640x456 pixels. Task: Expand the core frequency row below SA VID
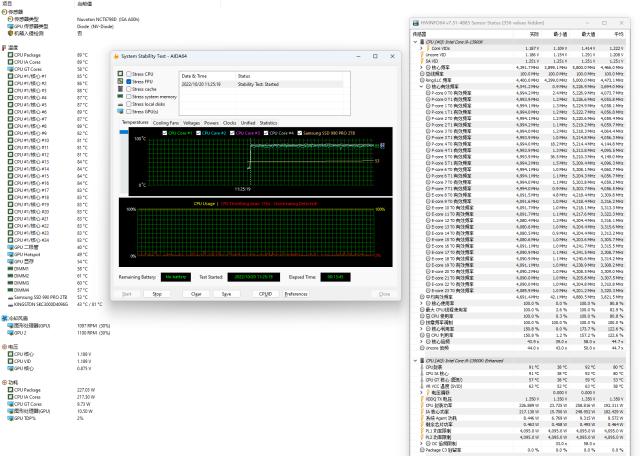[422, 67]
